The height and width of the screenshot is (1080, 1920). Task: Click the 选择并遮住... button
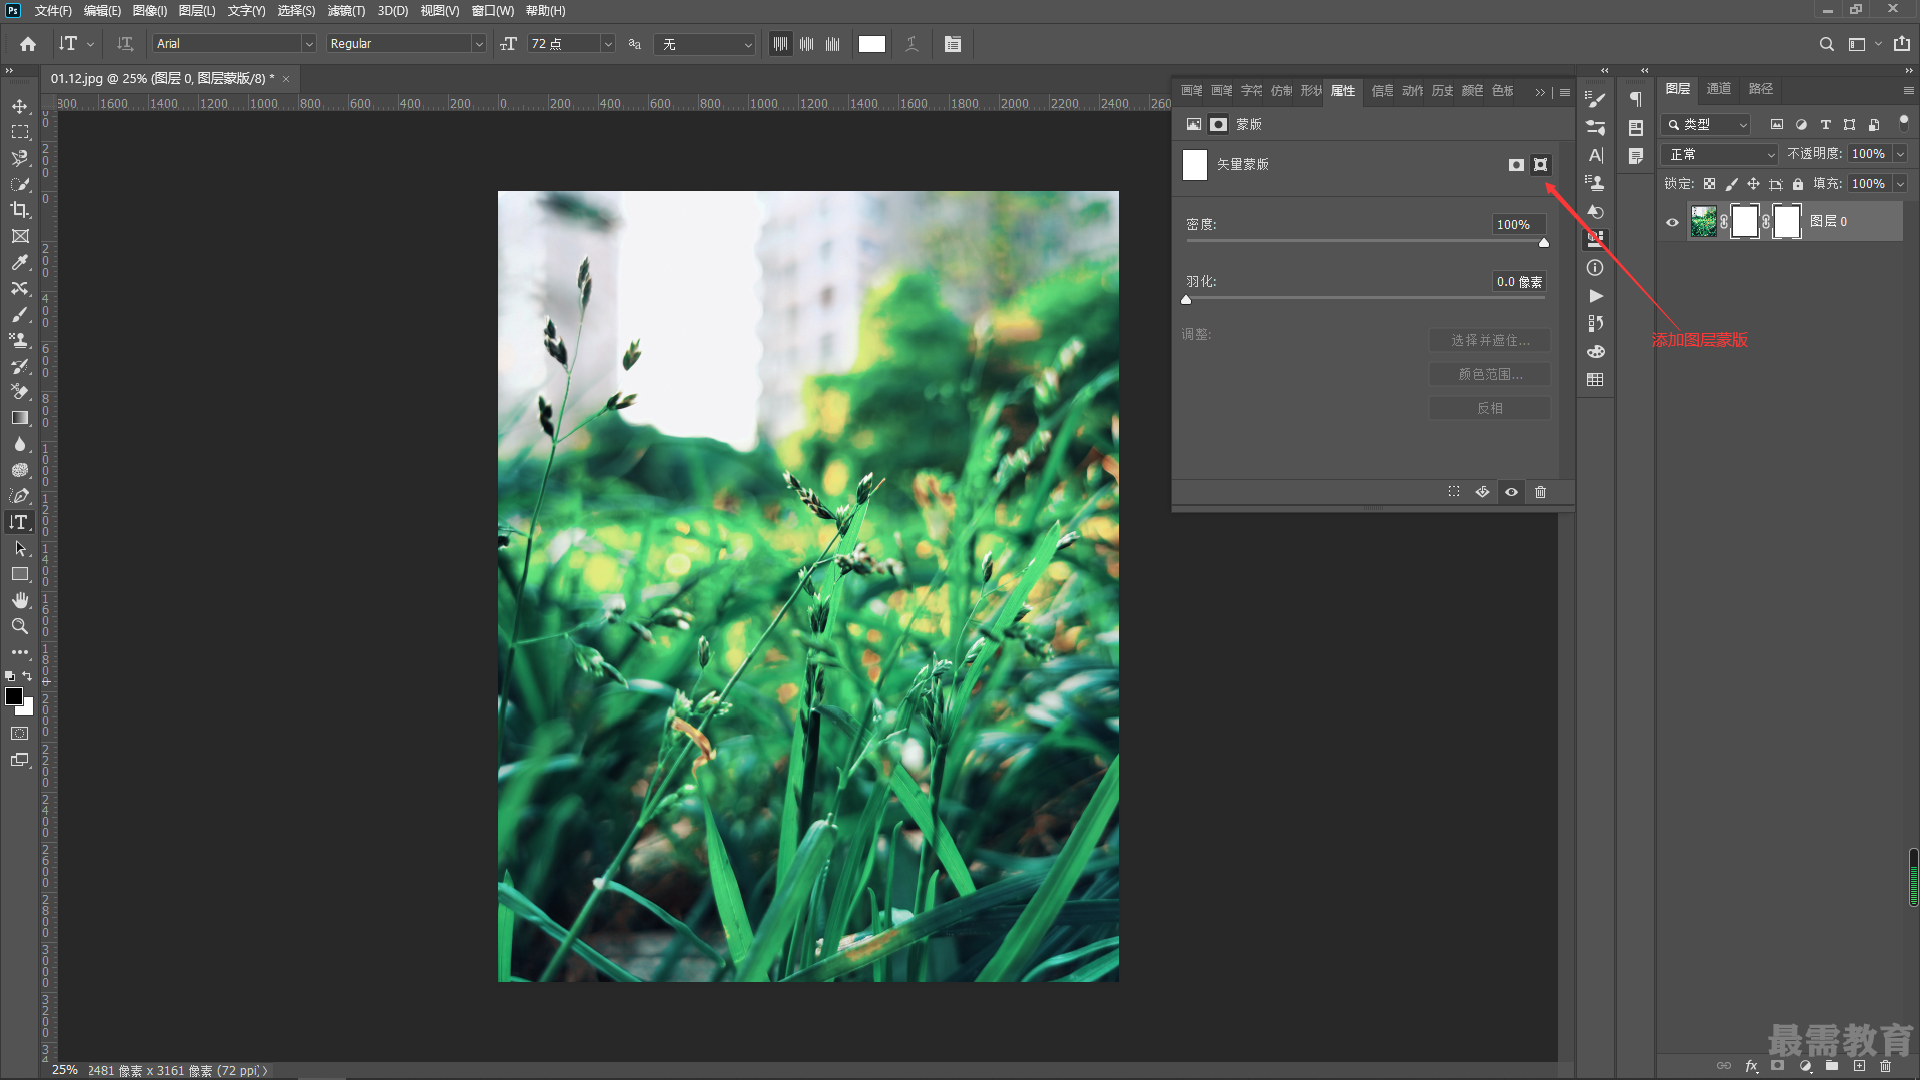pyautogui.click(x=1490, y=340)
